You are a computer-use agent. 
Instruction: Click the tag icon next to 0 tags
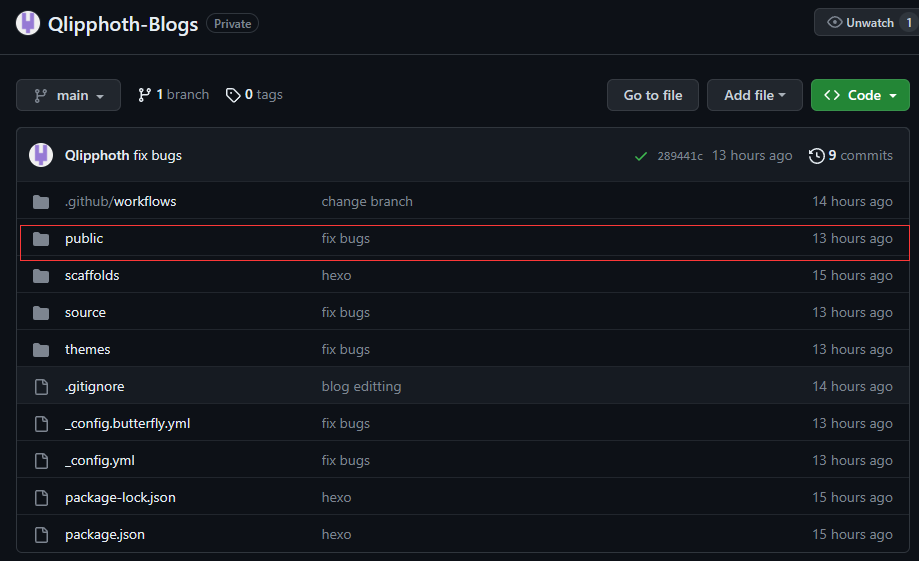coord(233,95)
